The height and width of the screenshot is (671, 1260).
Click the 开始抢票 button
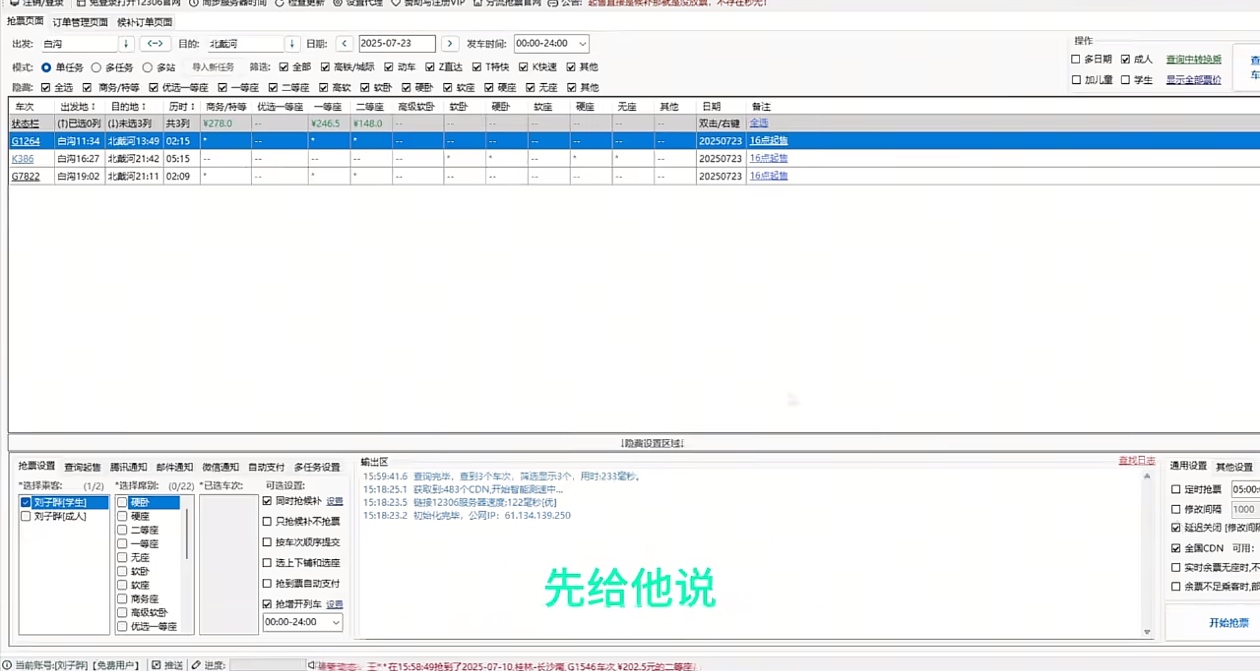(1228, 622)
